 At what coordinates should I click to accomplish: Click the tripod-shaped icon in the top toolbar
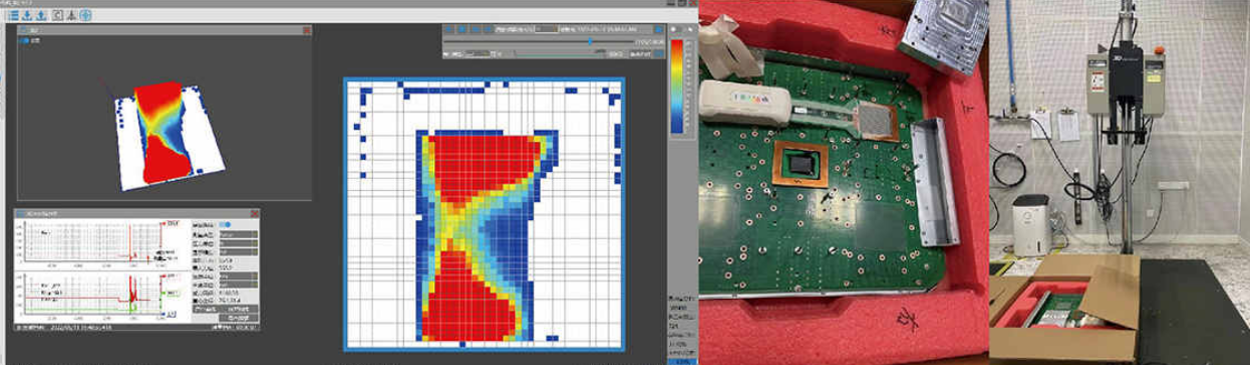pyautogui.click(x=71, y=16)
